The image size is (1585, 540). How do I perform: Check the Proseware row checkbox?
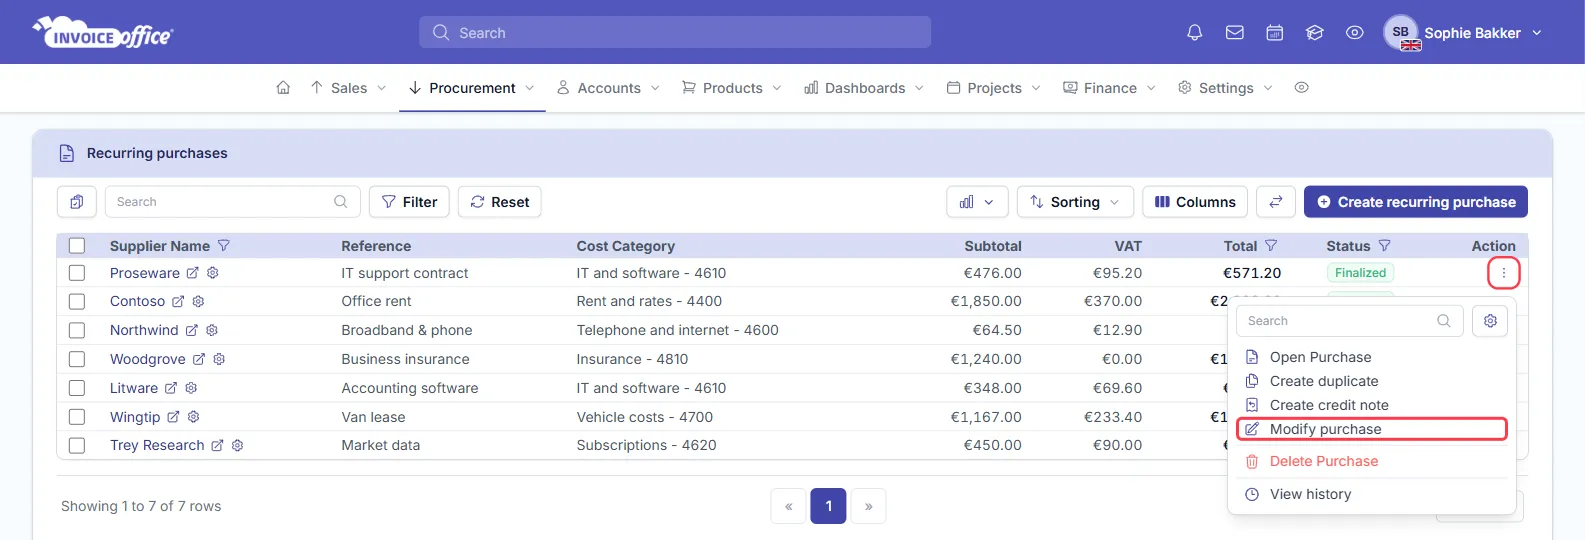point(77,273)
